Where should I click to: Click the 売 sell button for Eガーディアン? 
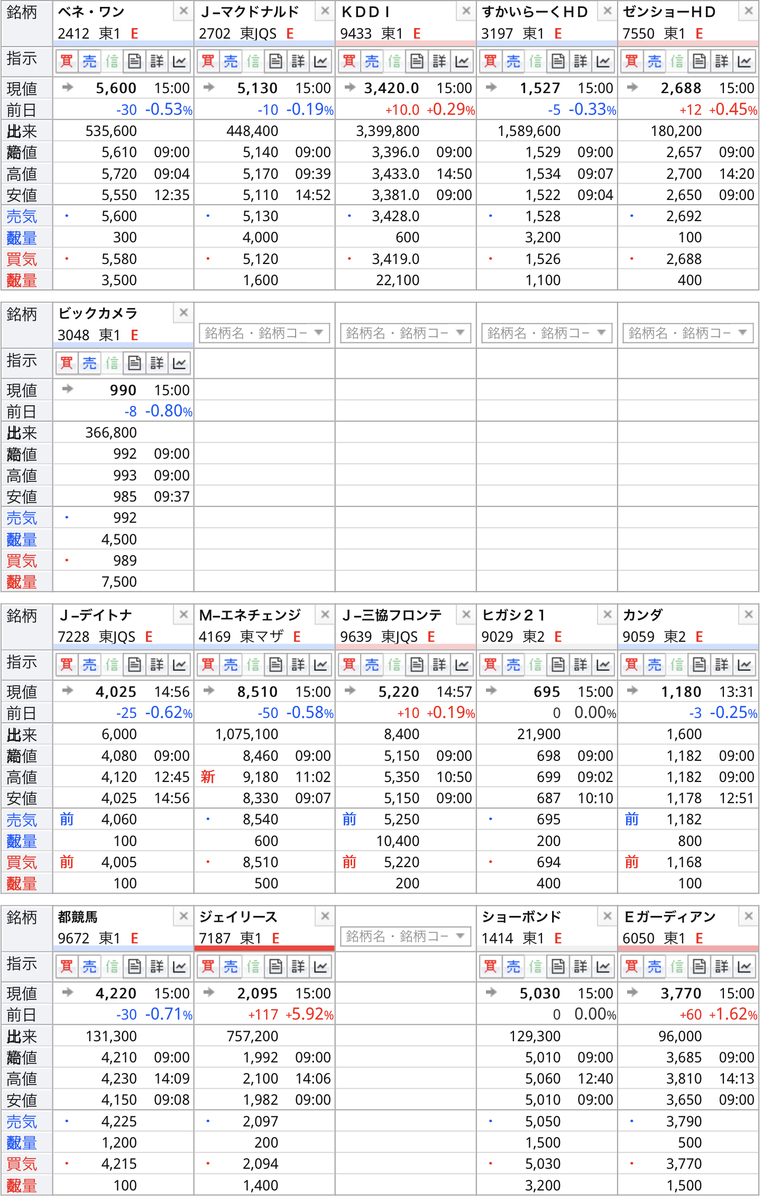[x=653, y=966]
